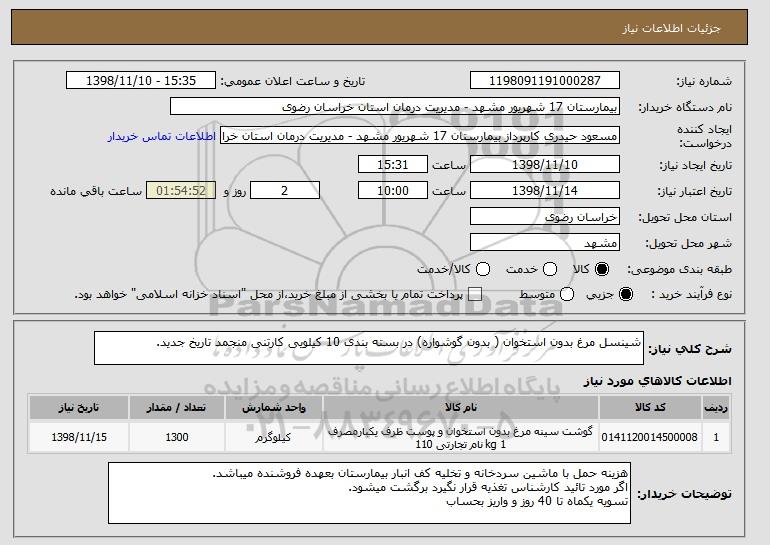Viewport: 770px width, 545px height.
Task: Select the خدمت radio button
Action: point(550,269)
